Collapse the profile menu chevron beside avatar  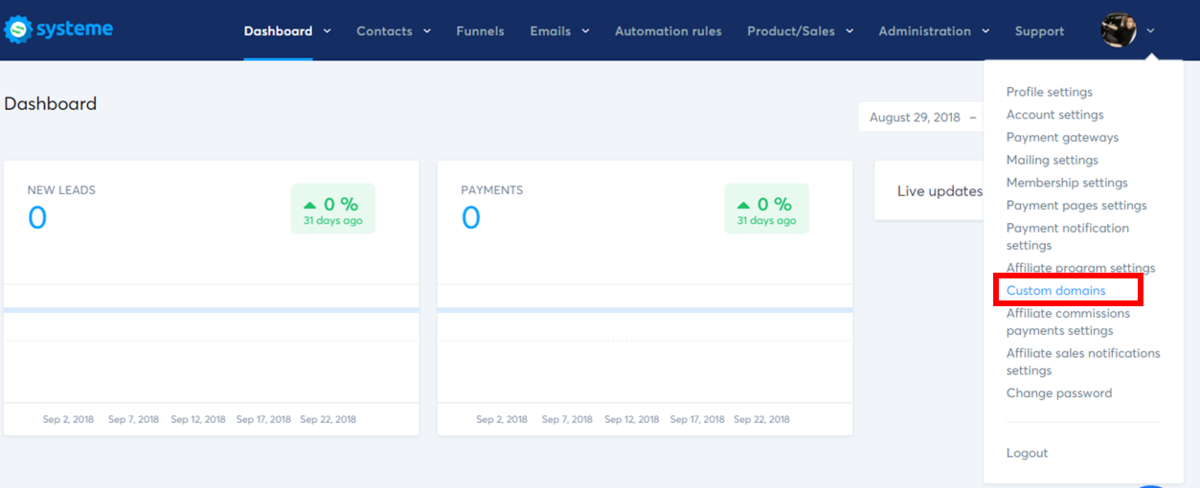tap(1151, 31)
